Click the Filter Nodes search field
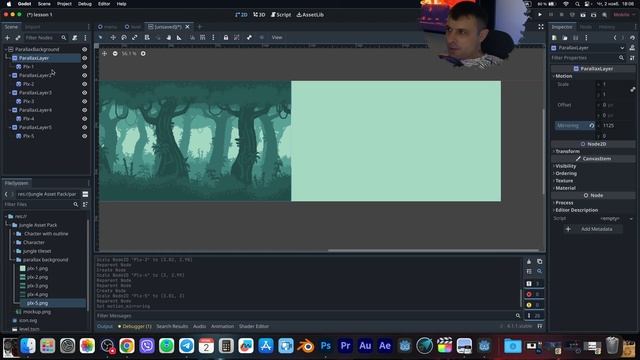 tap(45, 38)
